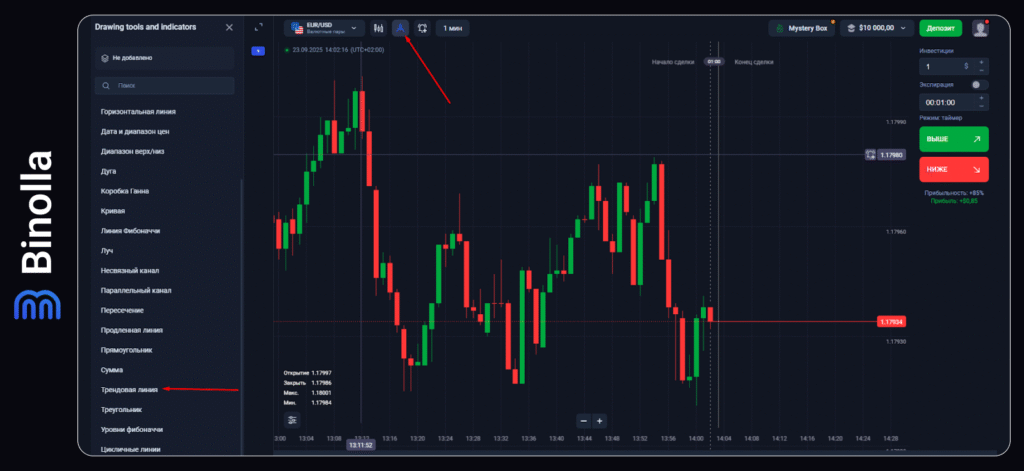Open the Mystery Box
Viewport: 1024px width, 471px height.
click(801, 28)
